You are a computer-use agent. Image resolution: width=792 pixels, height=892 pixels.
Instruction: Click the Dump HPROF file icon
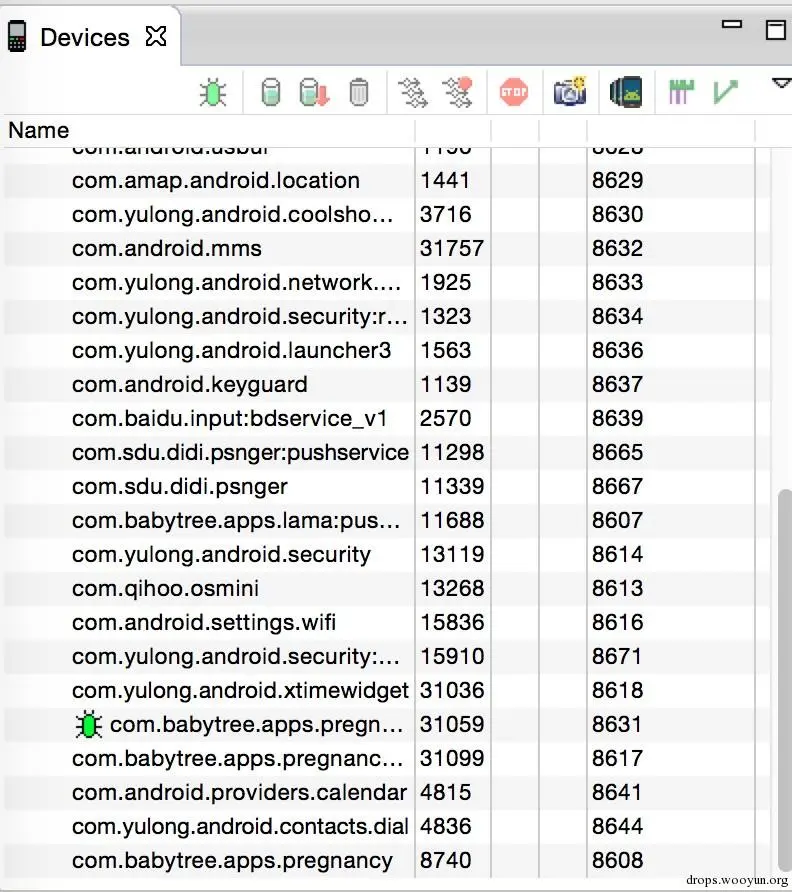315,92
